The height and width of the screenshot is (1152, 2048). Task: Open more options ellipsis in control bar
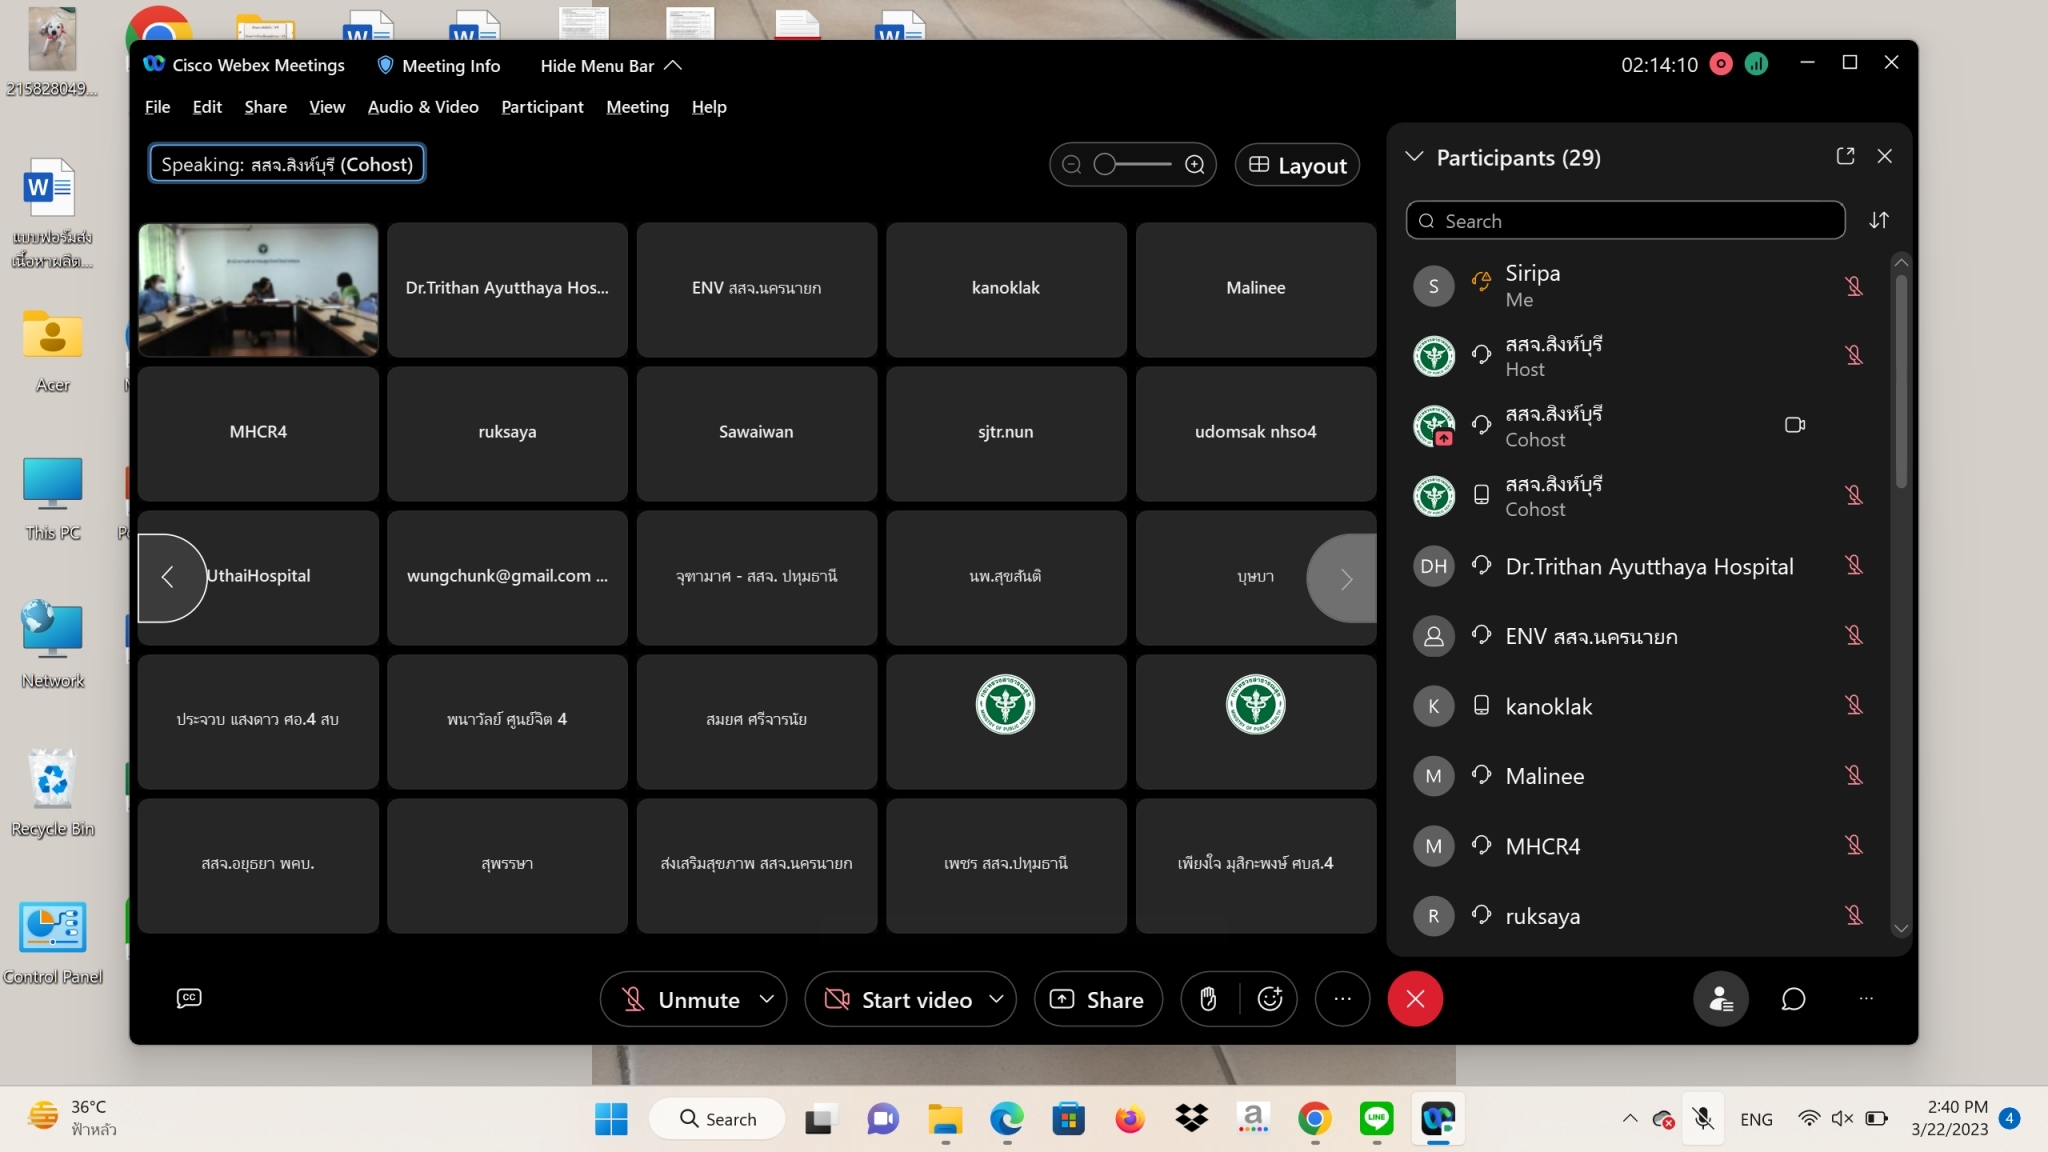pos(1342,999)
